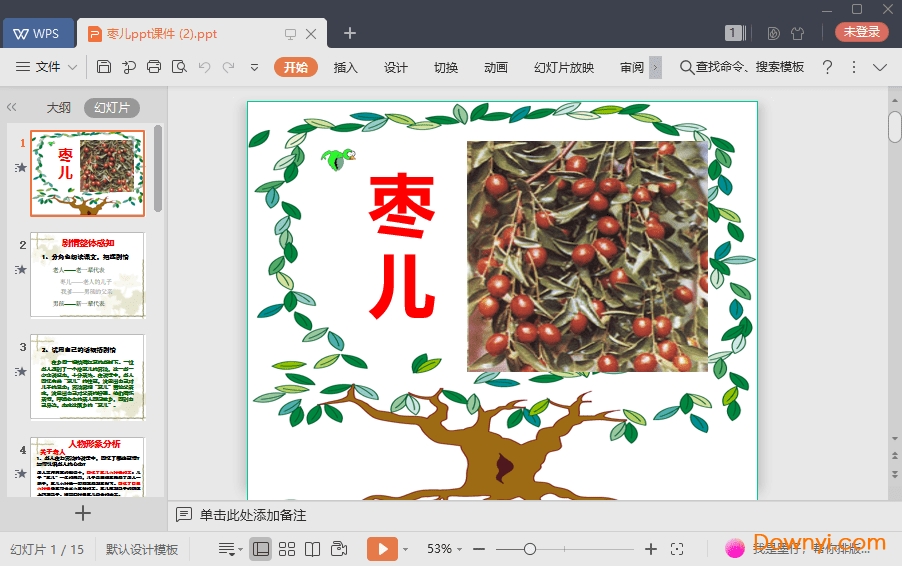The height and width of the screenshot is (566, 902).
Task: Click the 未登录 login button
Action: point(862,32)
